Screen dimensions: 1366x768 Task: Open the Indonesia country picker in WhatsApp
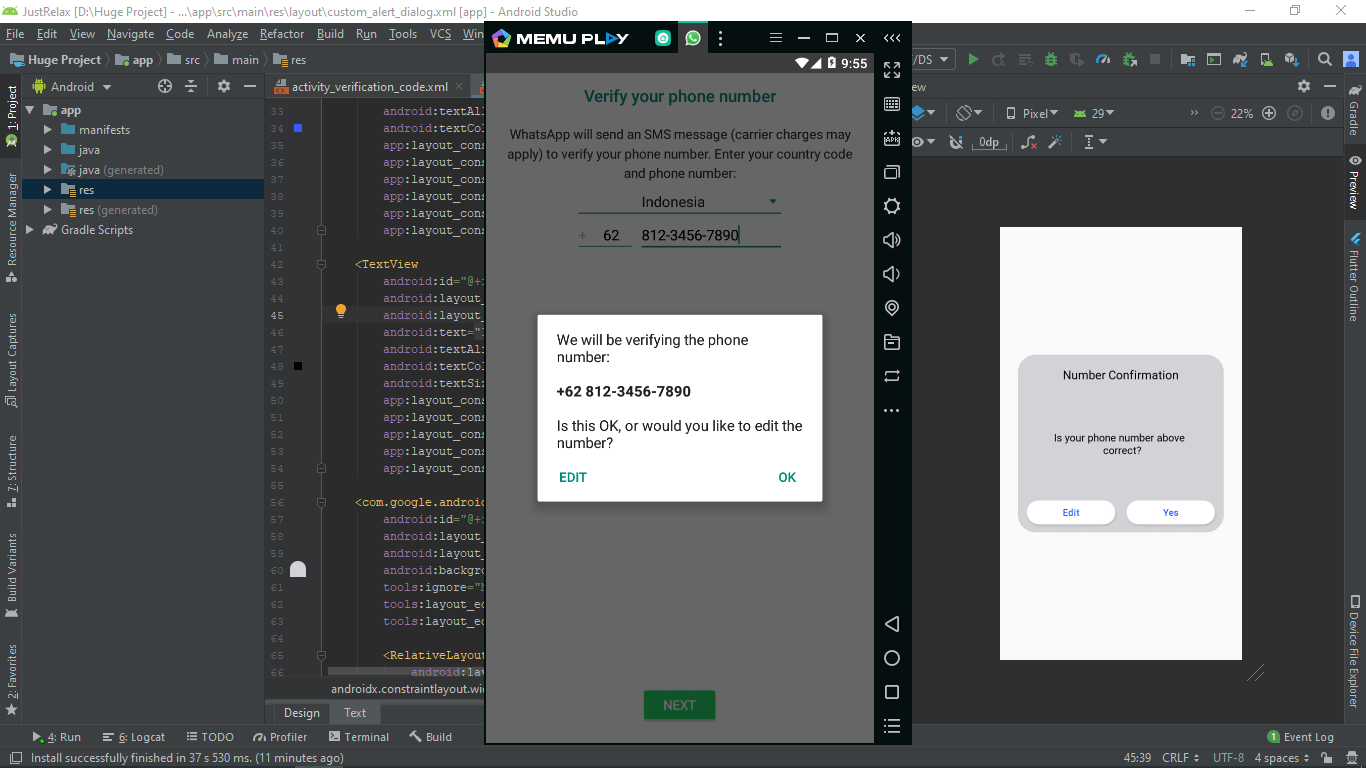coord(680,200)
